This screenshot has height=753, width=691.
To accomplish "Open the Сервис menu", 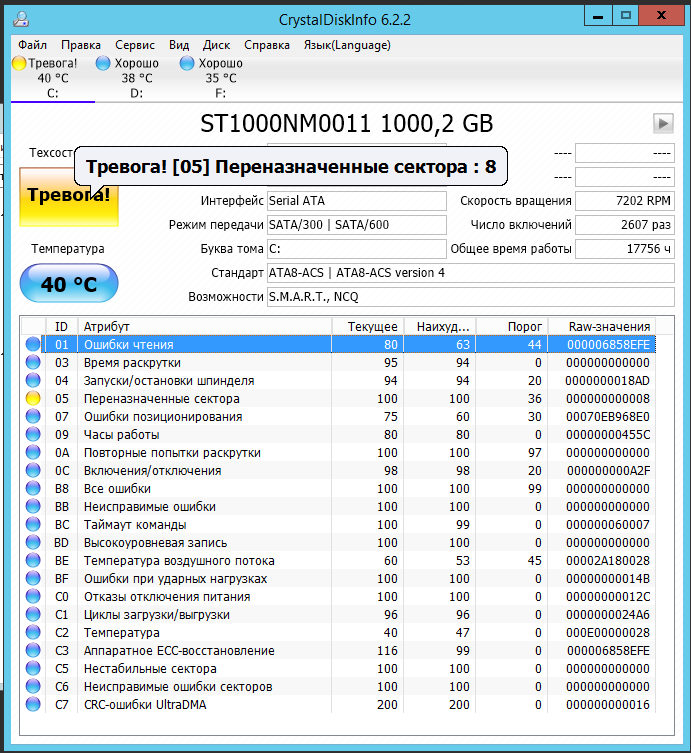I will coord(135,45).
